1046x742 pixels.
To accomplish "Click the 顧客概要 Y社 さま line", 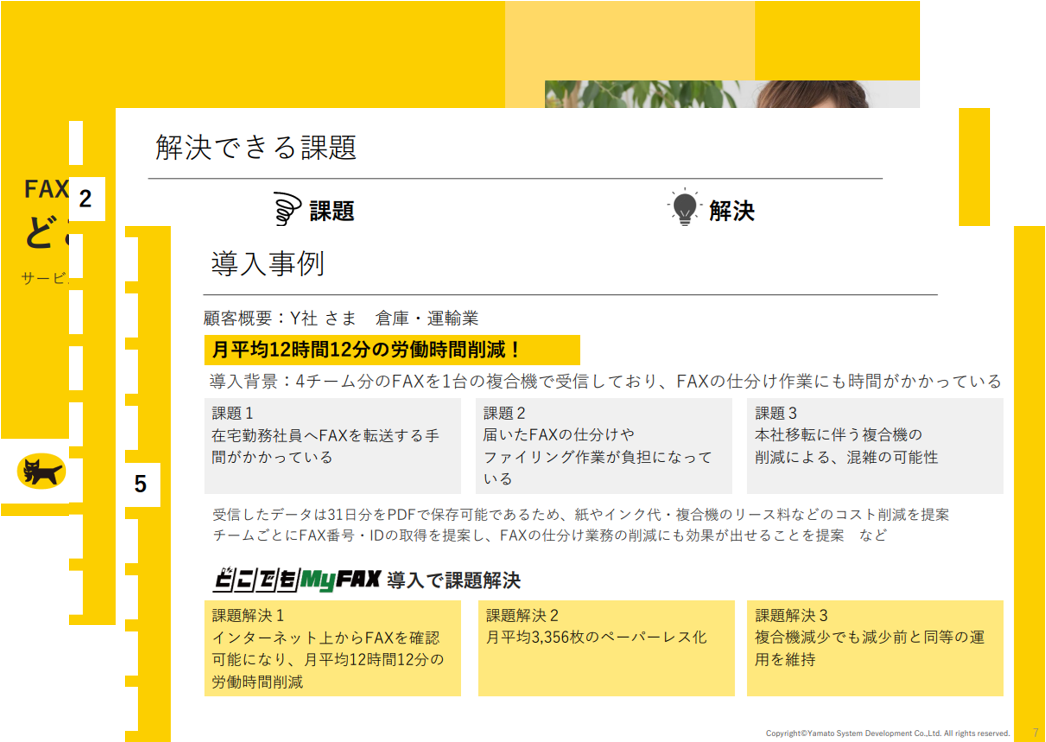I will (x=341, y=319).
